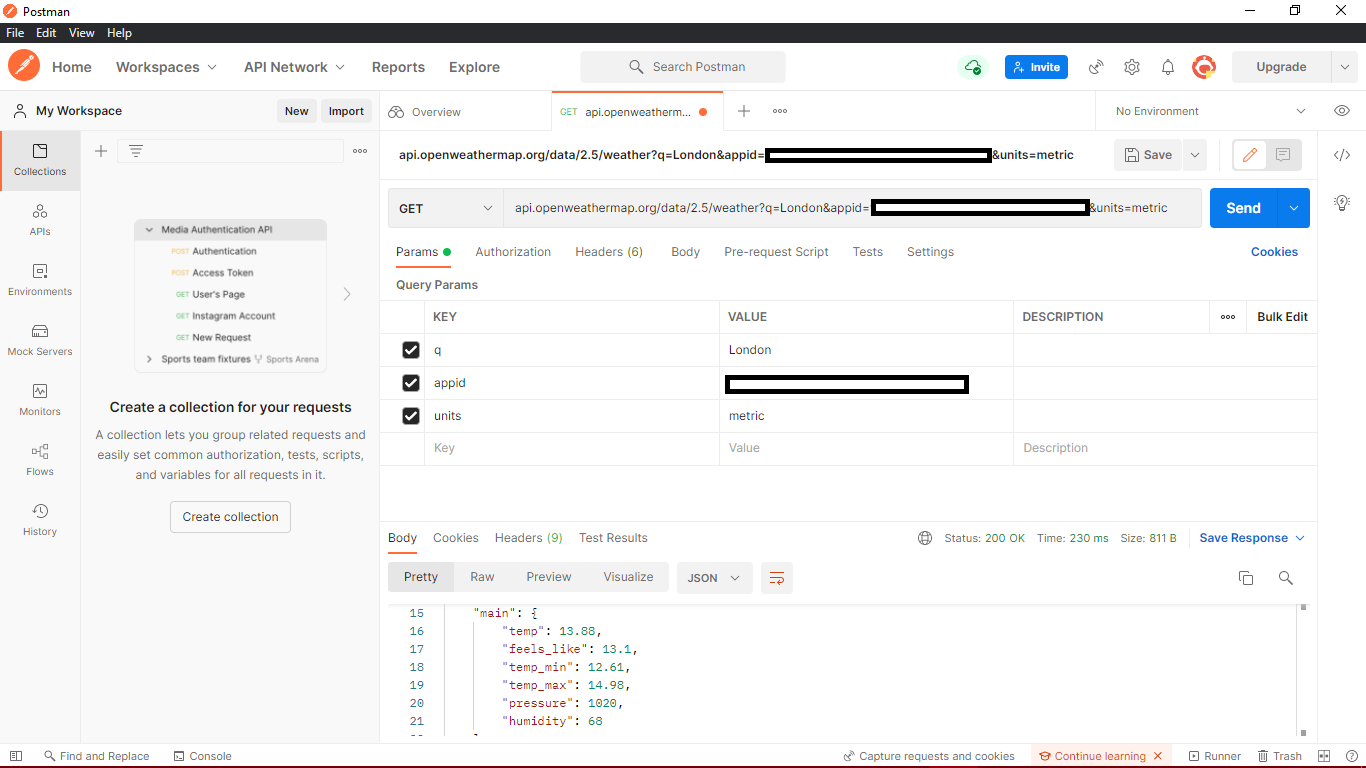Open the Save button dropdown arrow
The width and height of the screenshot is (1366, 768).
click(x=1194, y=155)
